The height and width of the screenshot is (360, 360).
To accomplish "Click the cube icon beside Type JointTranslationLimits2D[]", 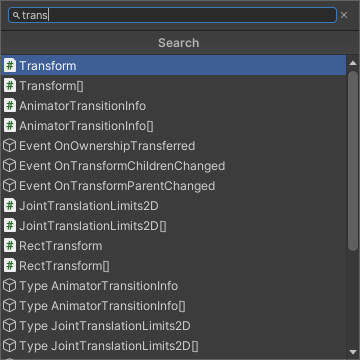I will tap(10, 346).
